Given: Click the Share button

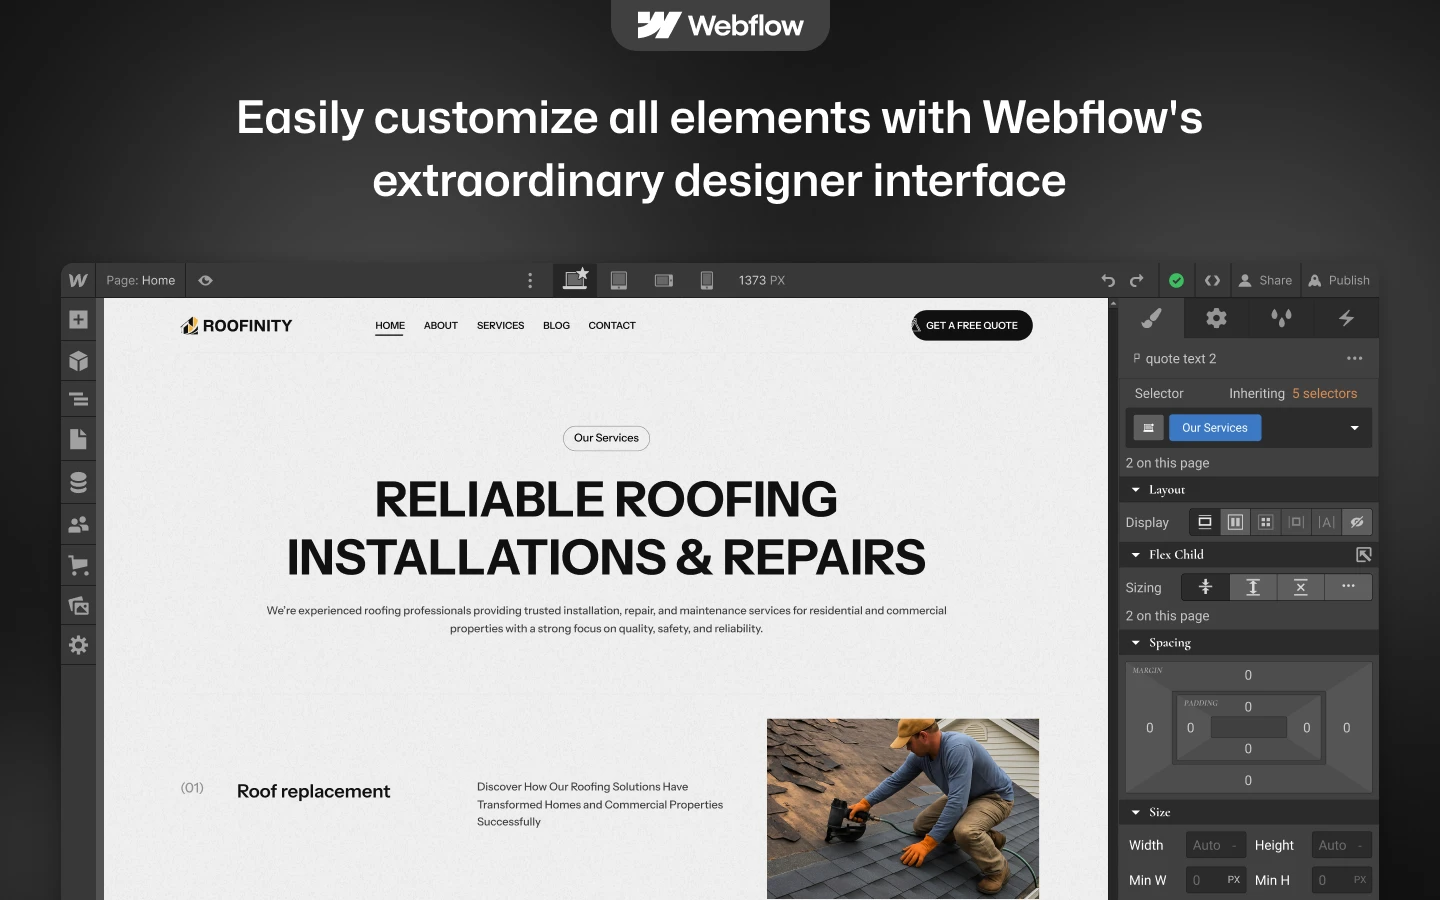Looking at the screenshot, I should coord(1265,281).
